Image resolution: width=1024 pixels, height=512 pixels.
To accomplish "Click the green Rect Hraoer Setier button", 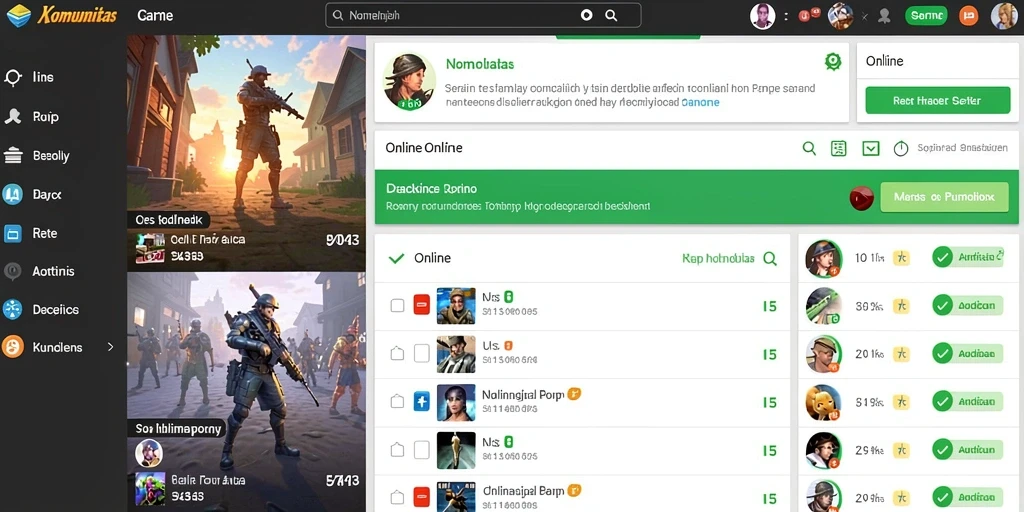I will [x=936, y=101].
